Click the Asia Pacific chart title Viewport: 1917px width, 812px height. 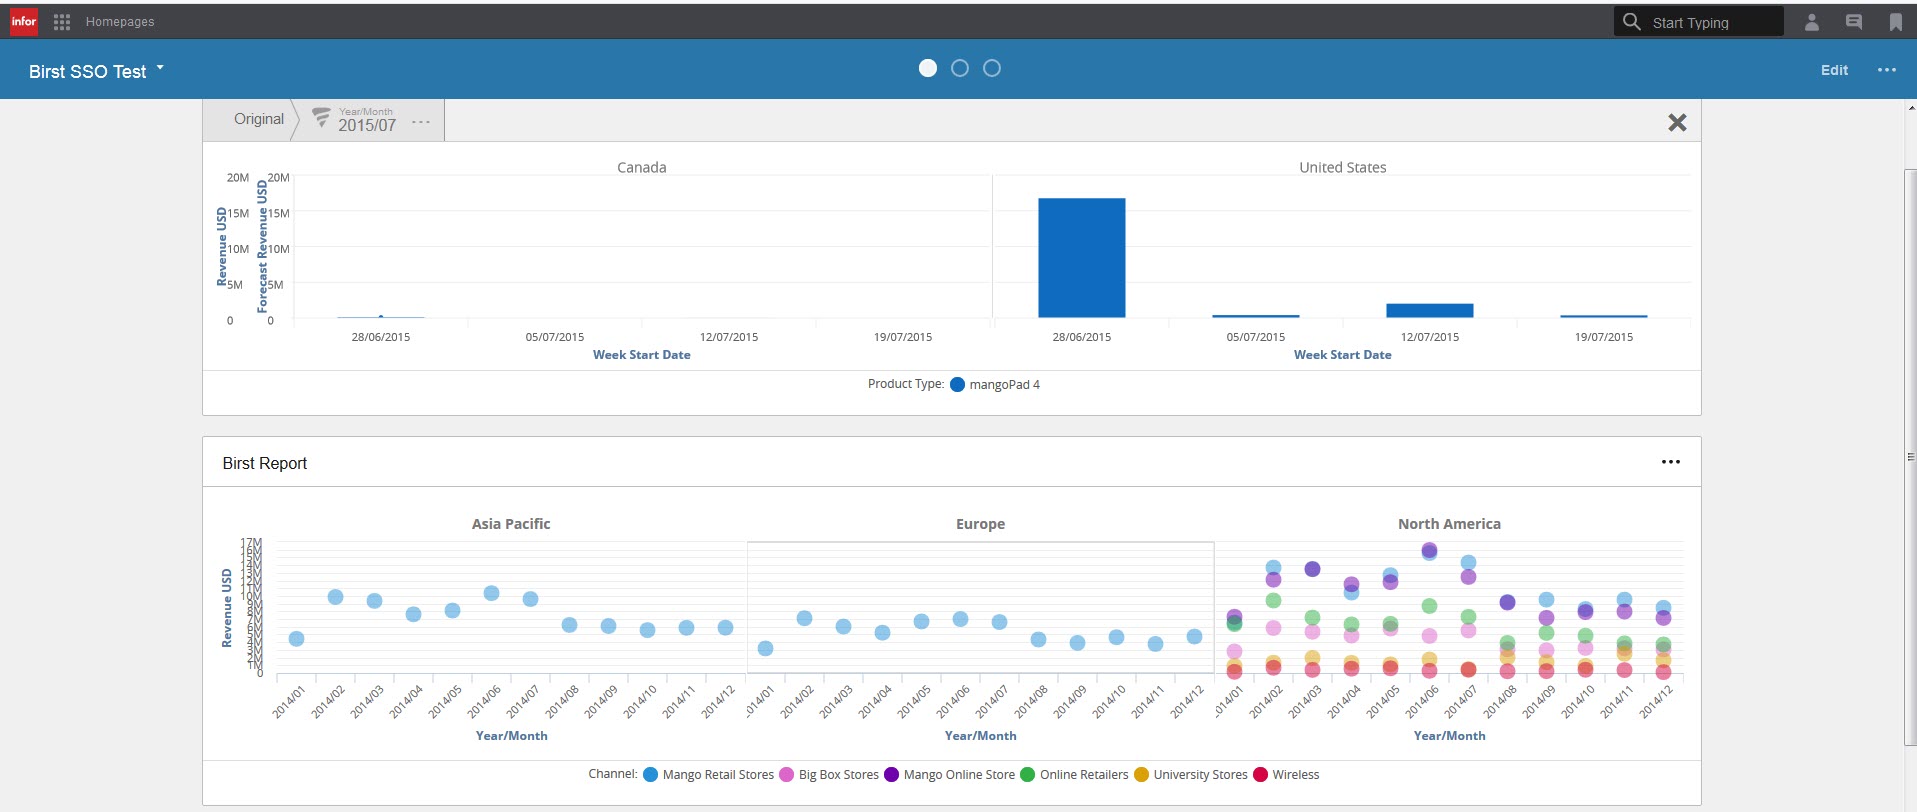[511, 523]
